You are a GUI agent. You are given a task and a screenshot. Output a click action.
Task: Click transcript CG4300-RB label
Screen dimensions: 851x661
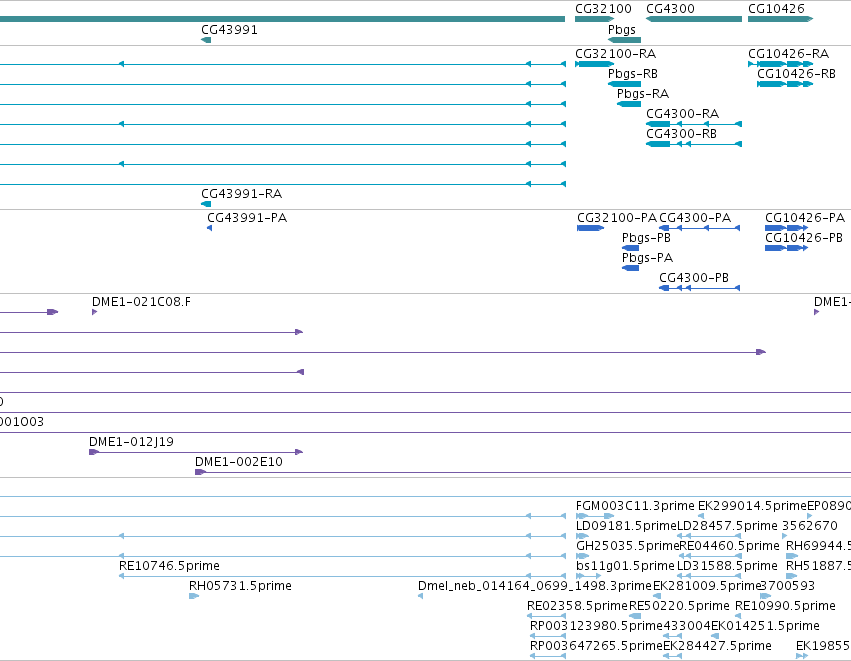pyautogui.click(x=681, y=134)
